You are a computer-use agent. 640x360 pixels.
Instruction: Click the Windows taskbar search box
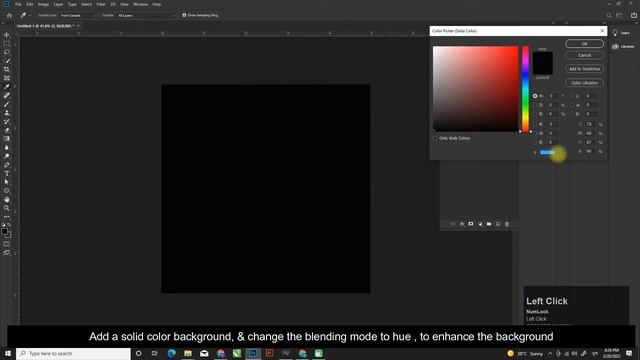coord(73,353)
